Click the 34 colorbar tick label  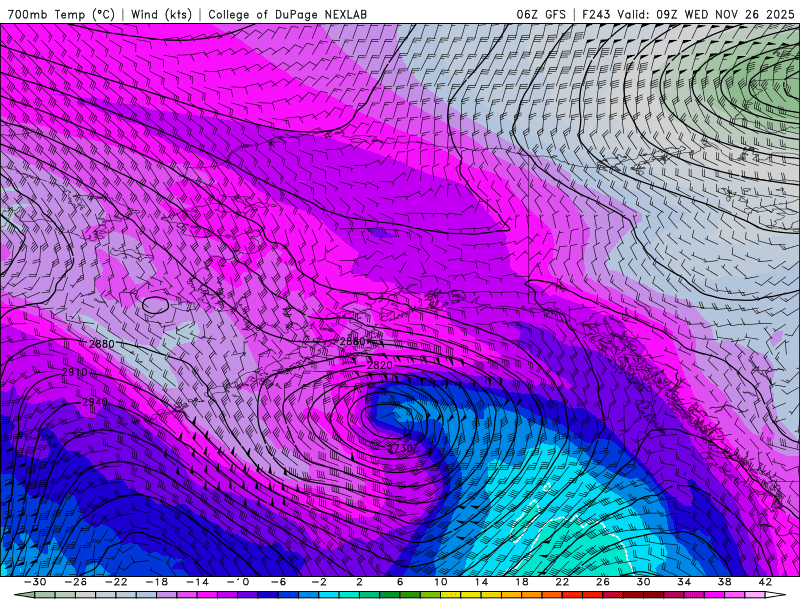coord(684,582)
